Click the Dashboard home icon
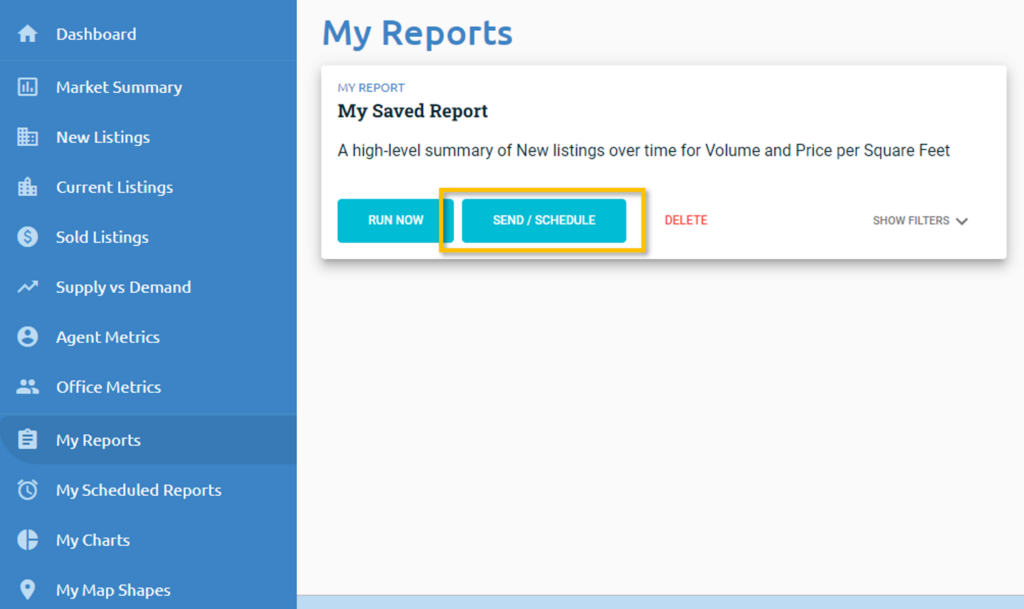The width and height of the screenshot is (1024, 609). [x=28, y=34]
